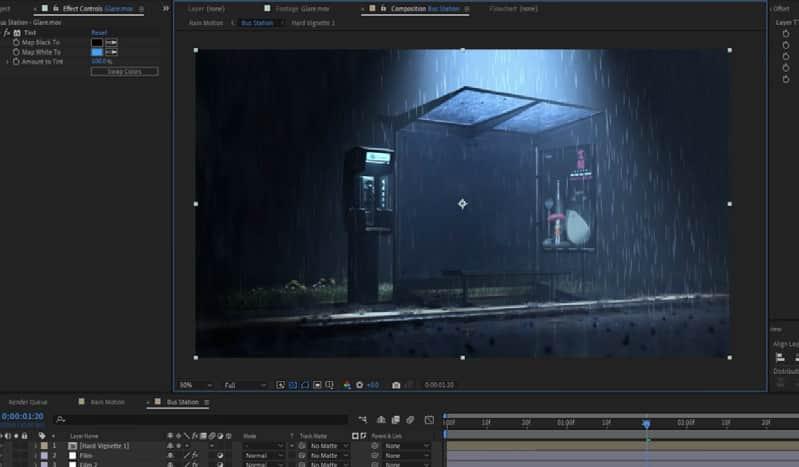The image size is (799, 467).
Task: Select the Hard Vignette 1 layer
Action: click(x=105, y=446)
